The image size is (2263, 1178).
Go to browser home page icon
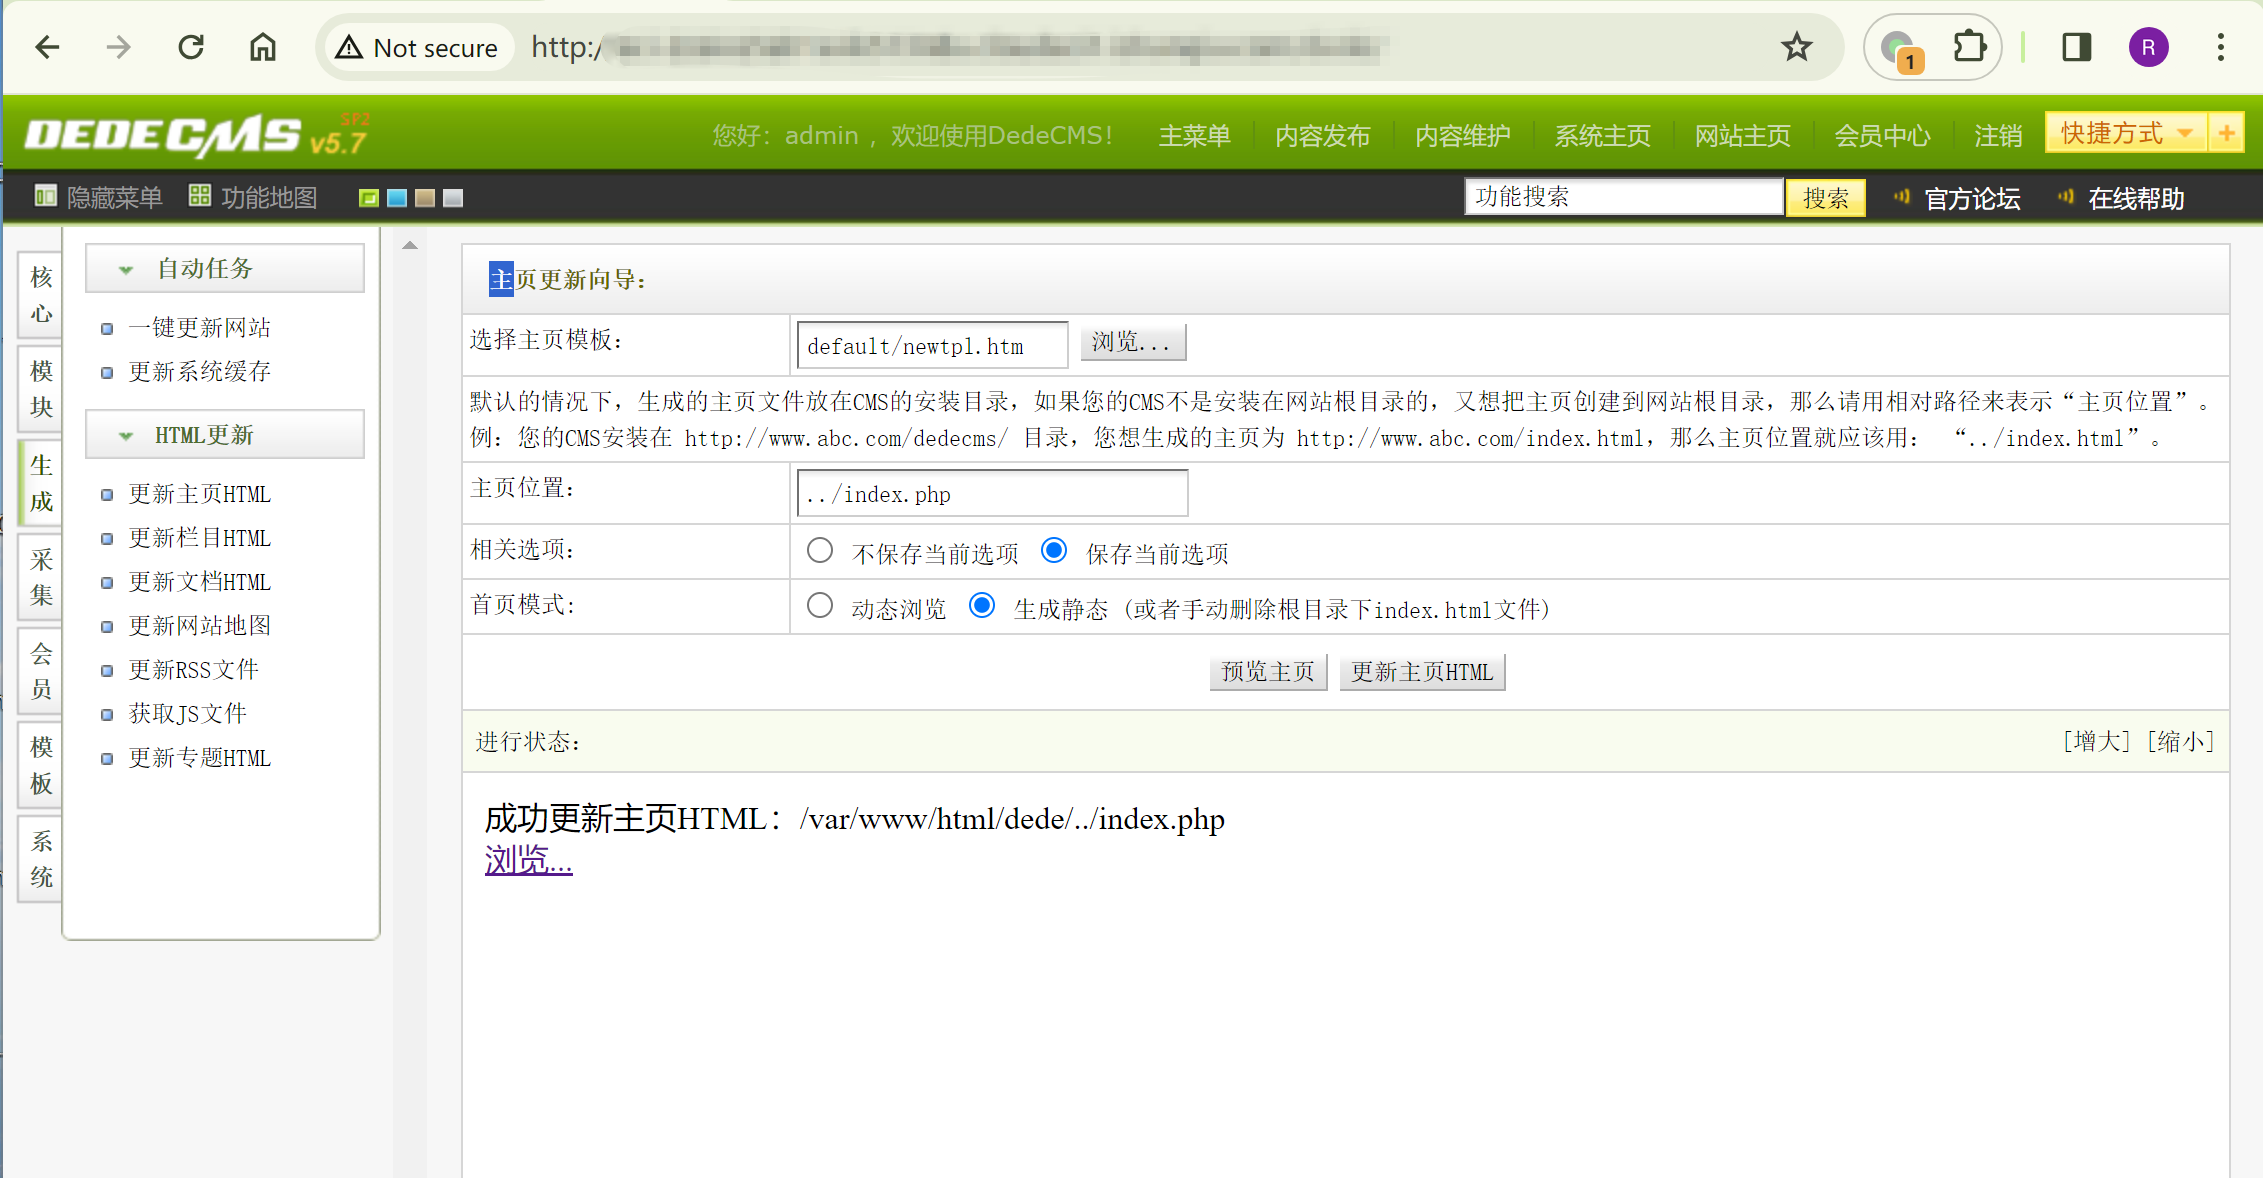coord(262,47)
